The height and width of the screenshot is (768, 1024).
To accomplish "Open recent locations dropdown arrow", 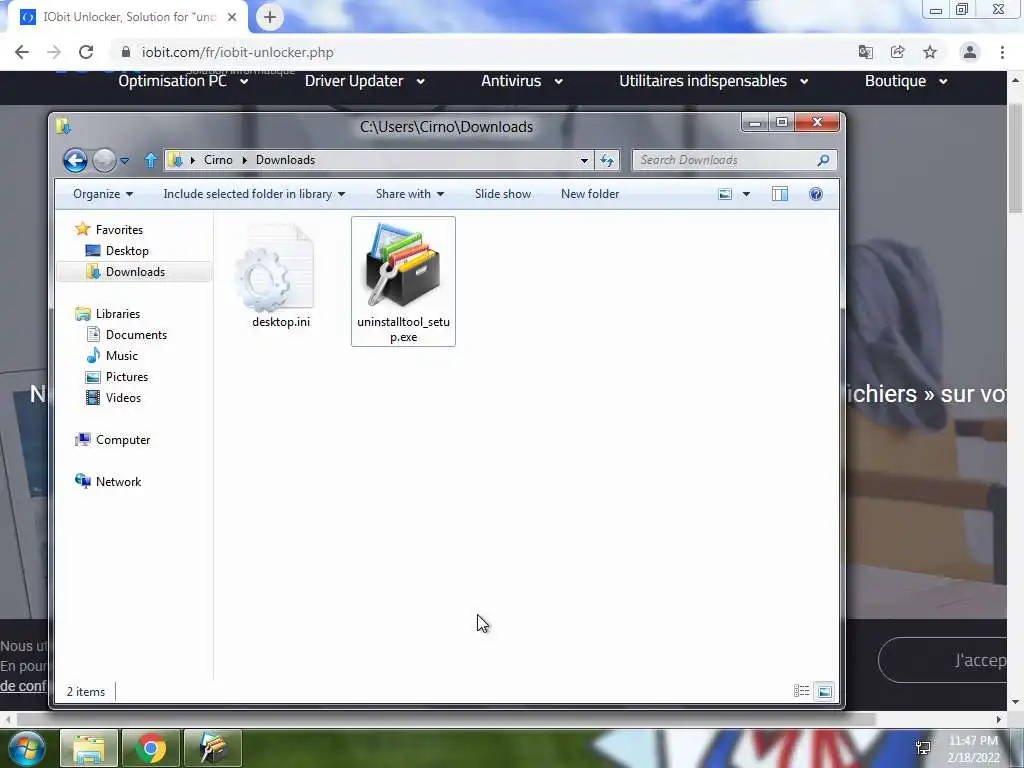I will [125, 161].
